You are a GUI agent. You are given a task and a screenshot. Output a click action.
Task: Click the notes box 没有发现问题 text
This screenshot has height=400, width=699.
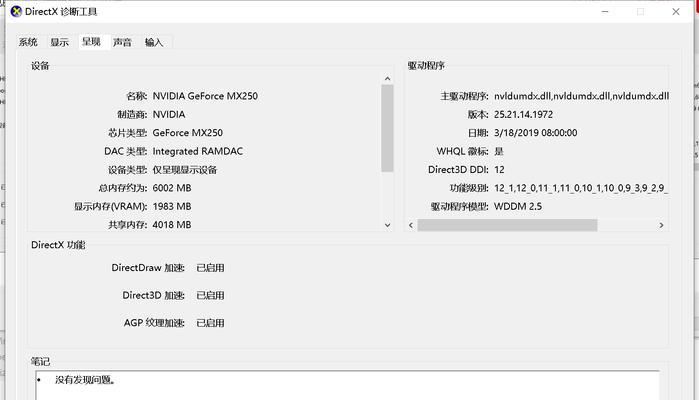click(x=85, y=379)
